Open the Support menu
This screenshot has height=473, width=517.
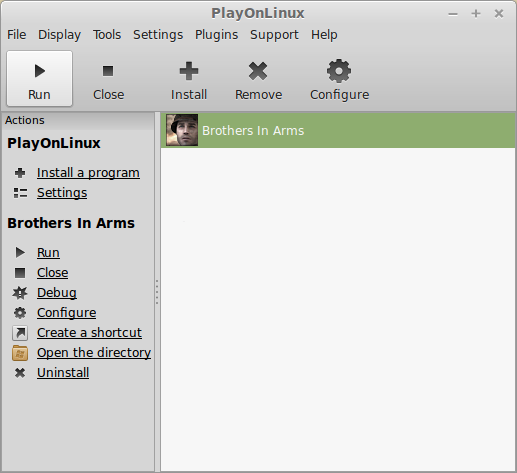[x=274, y=35]
